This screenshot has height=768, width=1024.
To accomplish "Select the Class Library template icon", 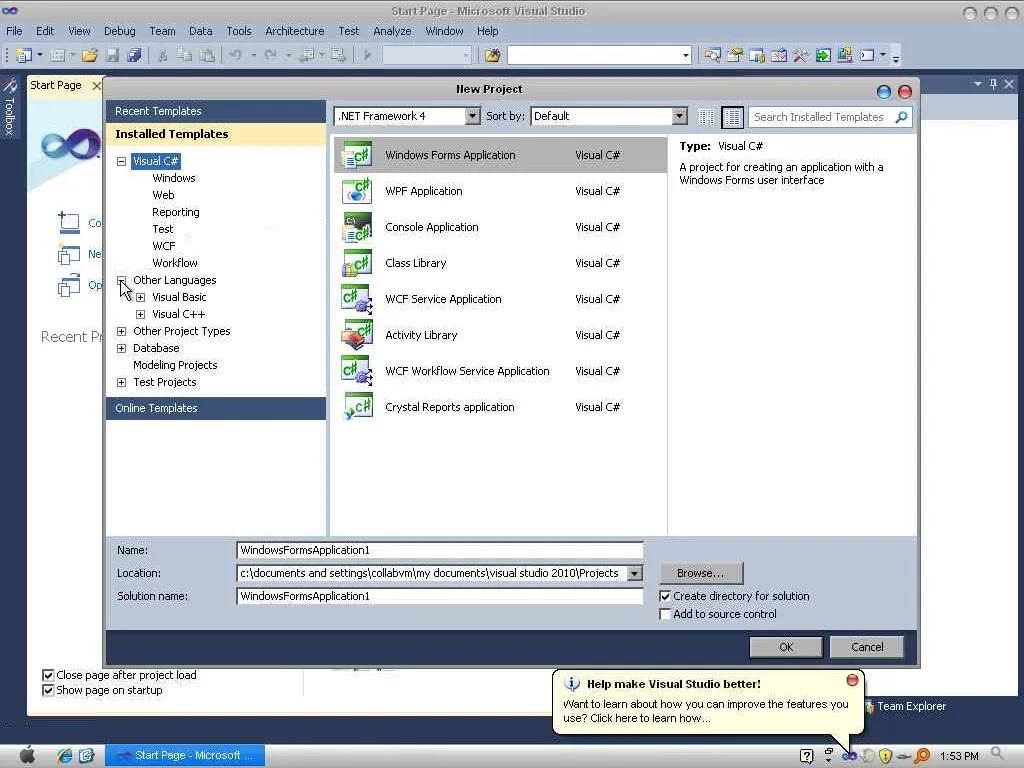I will (357, 263).
